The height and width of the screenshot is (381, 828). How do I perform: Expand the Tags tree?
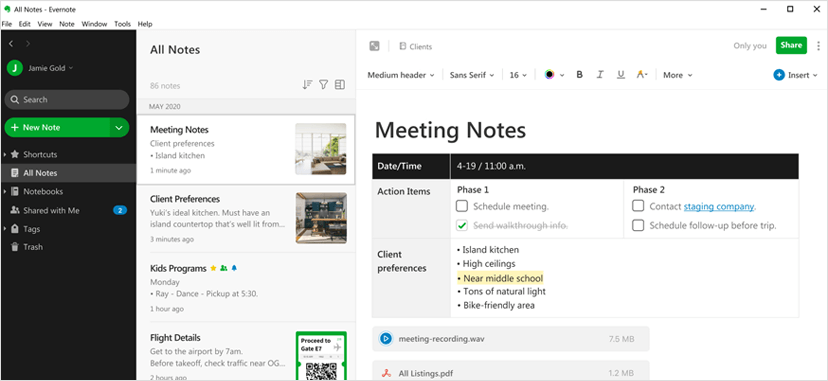(x=5, y=229)
